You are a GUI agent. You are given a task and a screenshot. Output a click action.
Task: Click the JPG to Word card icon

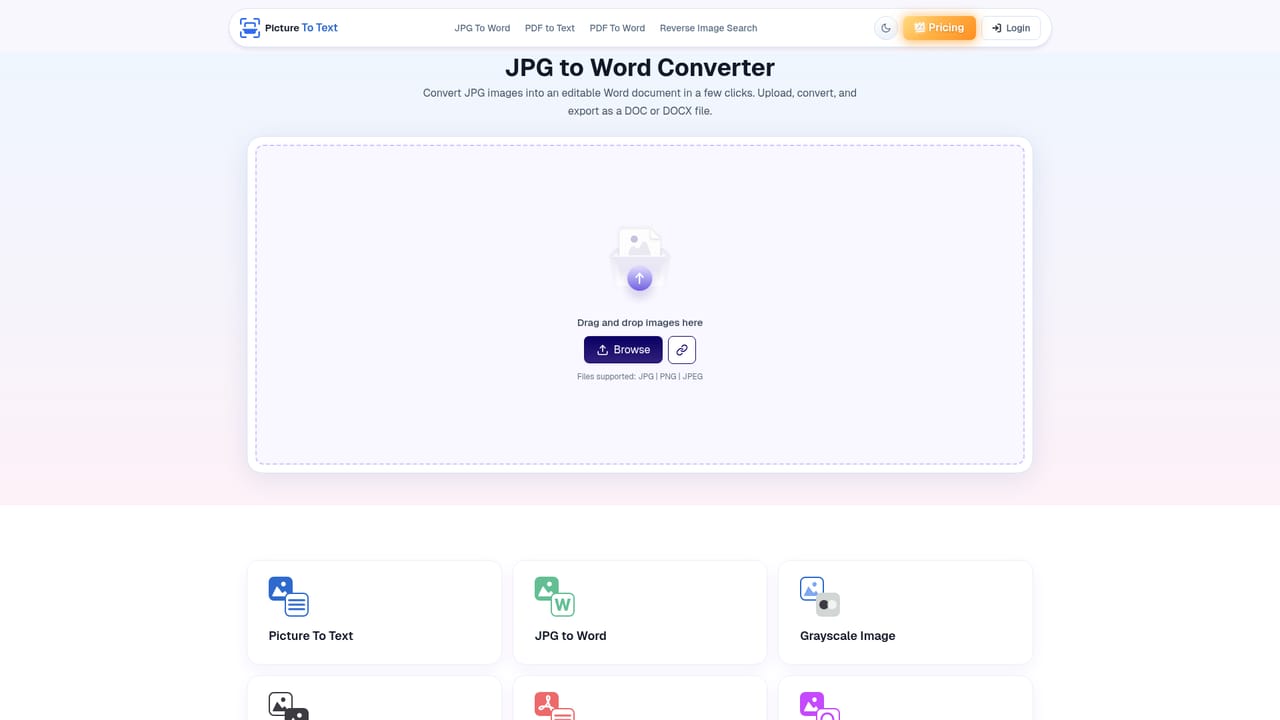pyautogui.click(x=555, y=596)
